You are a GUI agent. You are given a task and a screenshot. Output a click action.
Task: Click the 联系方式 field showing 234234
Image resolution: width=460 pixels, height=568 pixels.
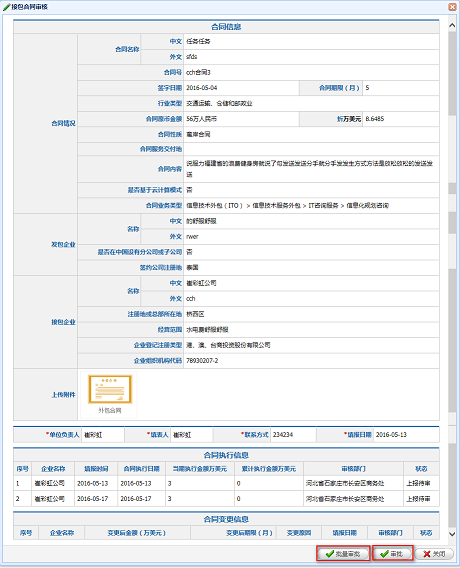click(293, 435)
